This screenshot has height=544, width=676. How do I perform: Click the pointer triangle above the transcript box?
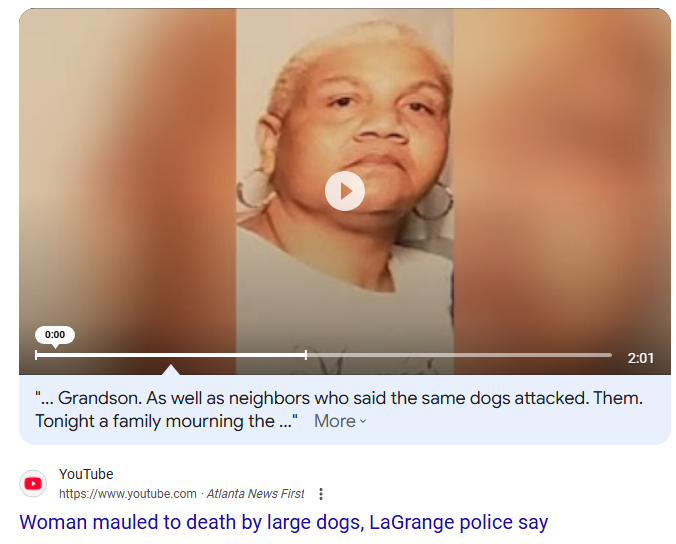tap(171, 370)
